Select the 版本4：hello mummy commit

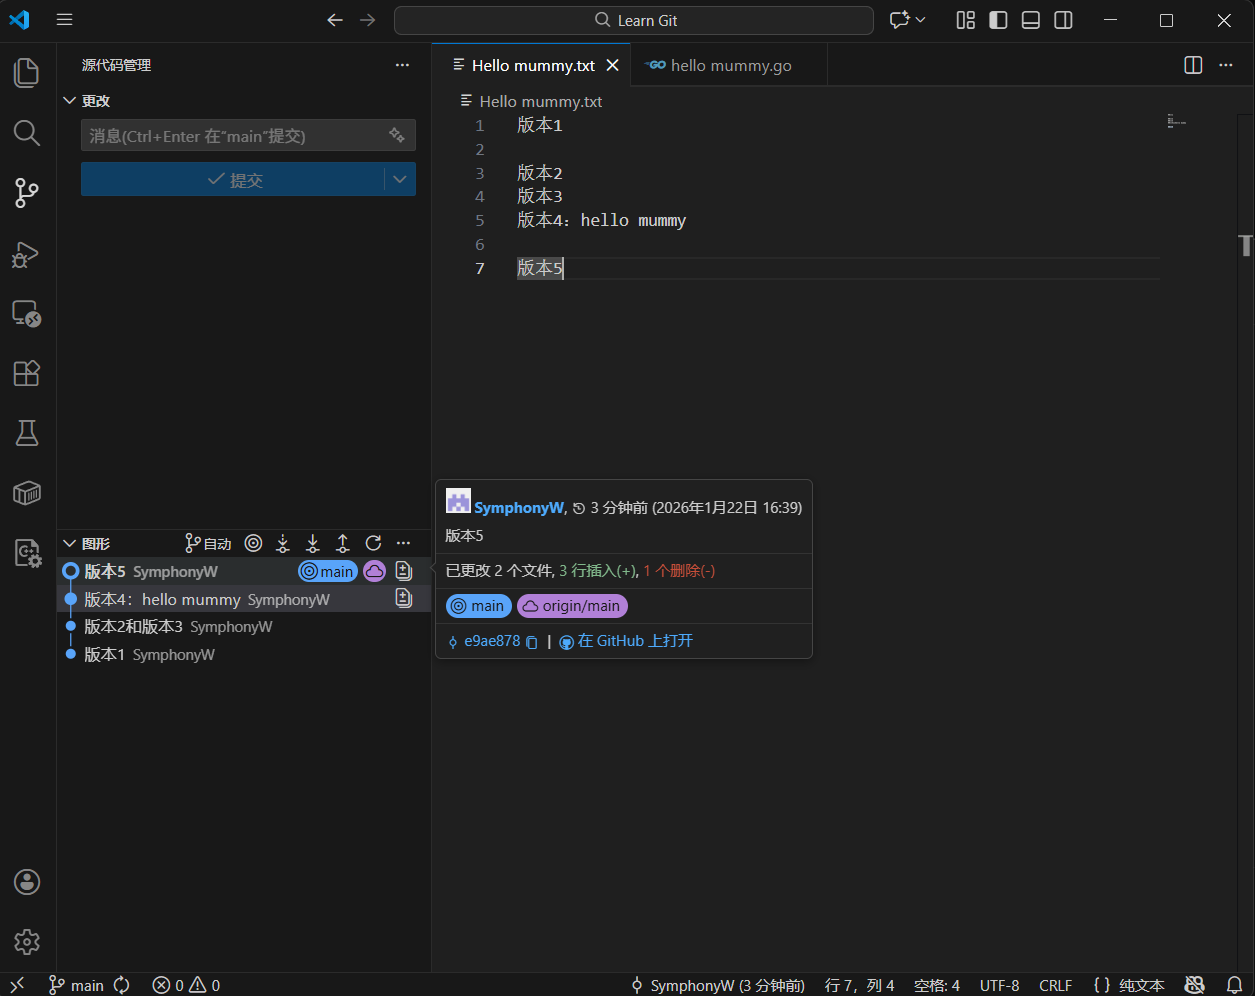(244, 600)
